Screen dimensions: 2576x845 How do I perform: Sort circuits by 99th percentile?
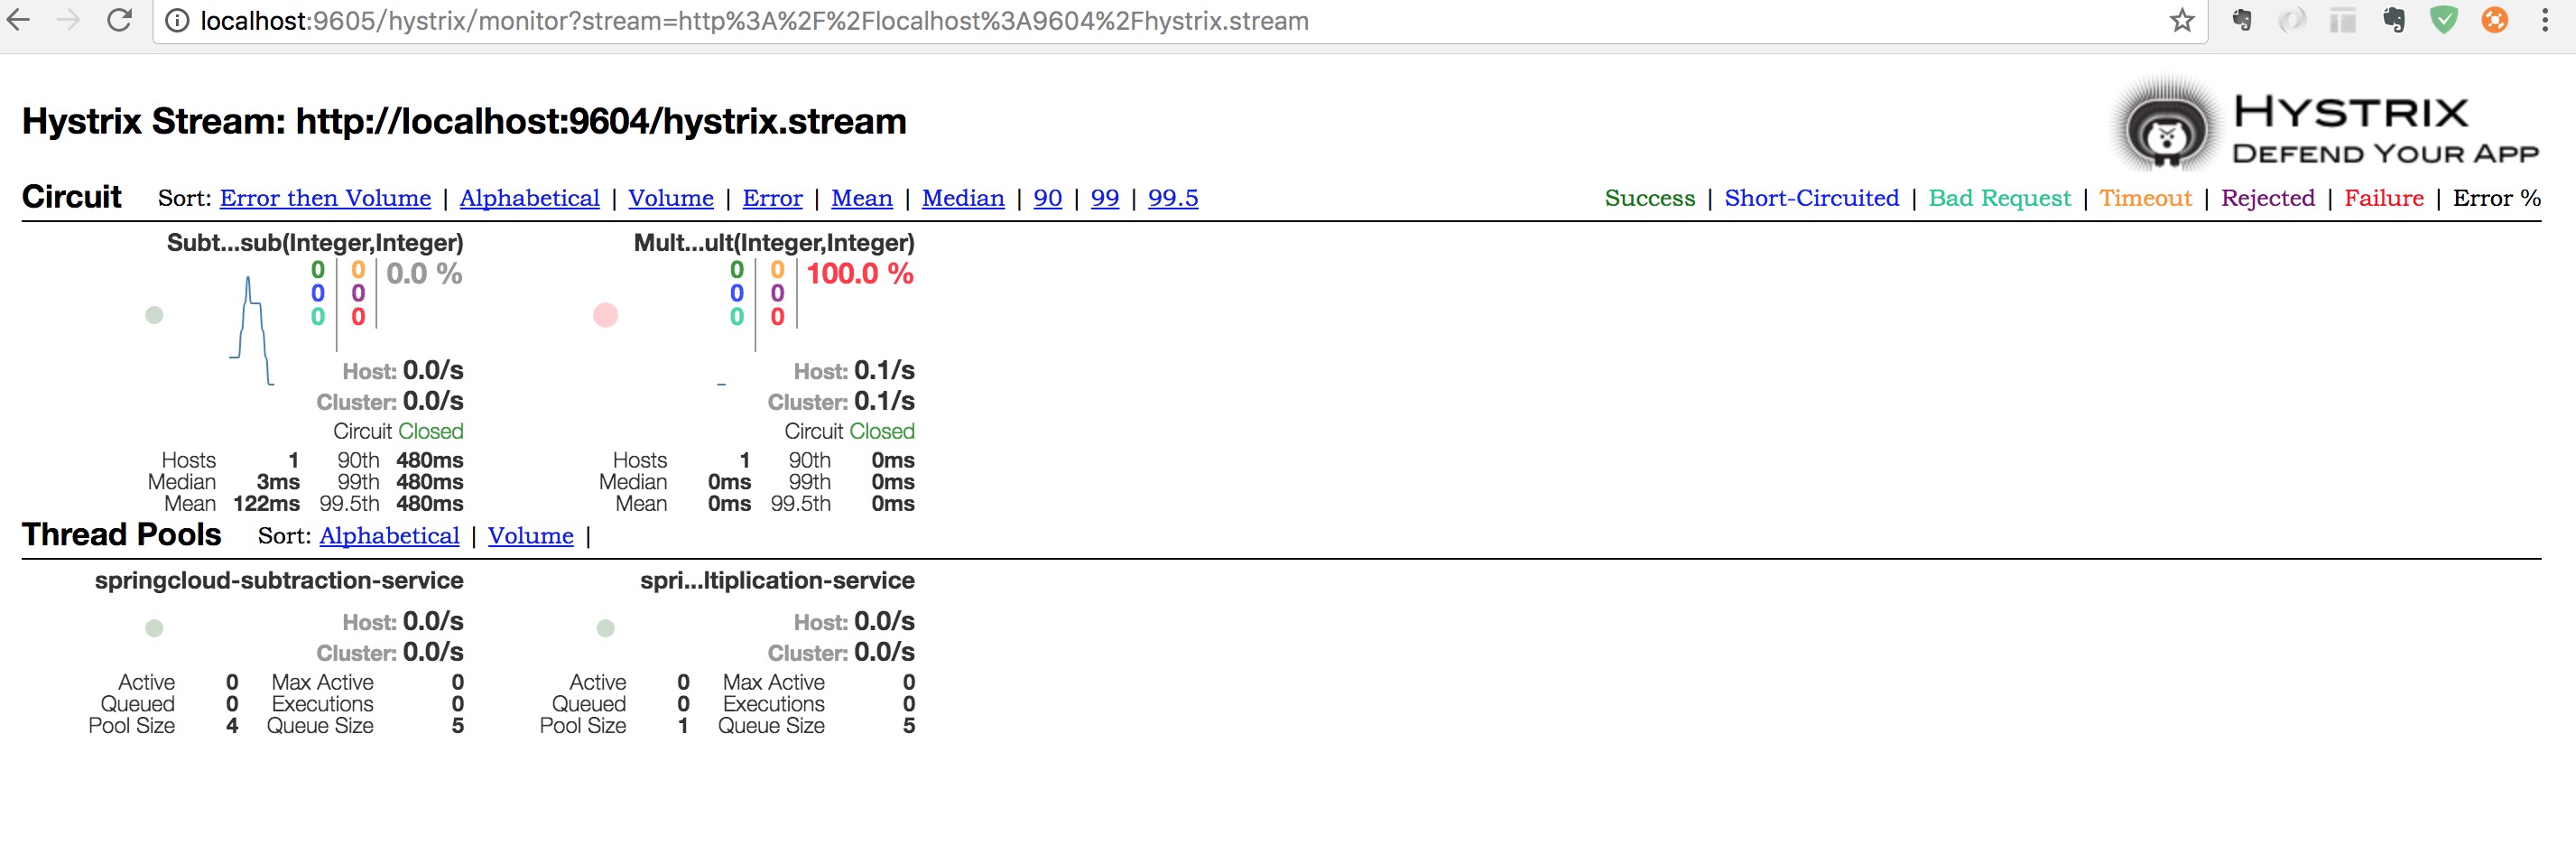click(x=1105, y=198)
